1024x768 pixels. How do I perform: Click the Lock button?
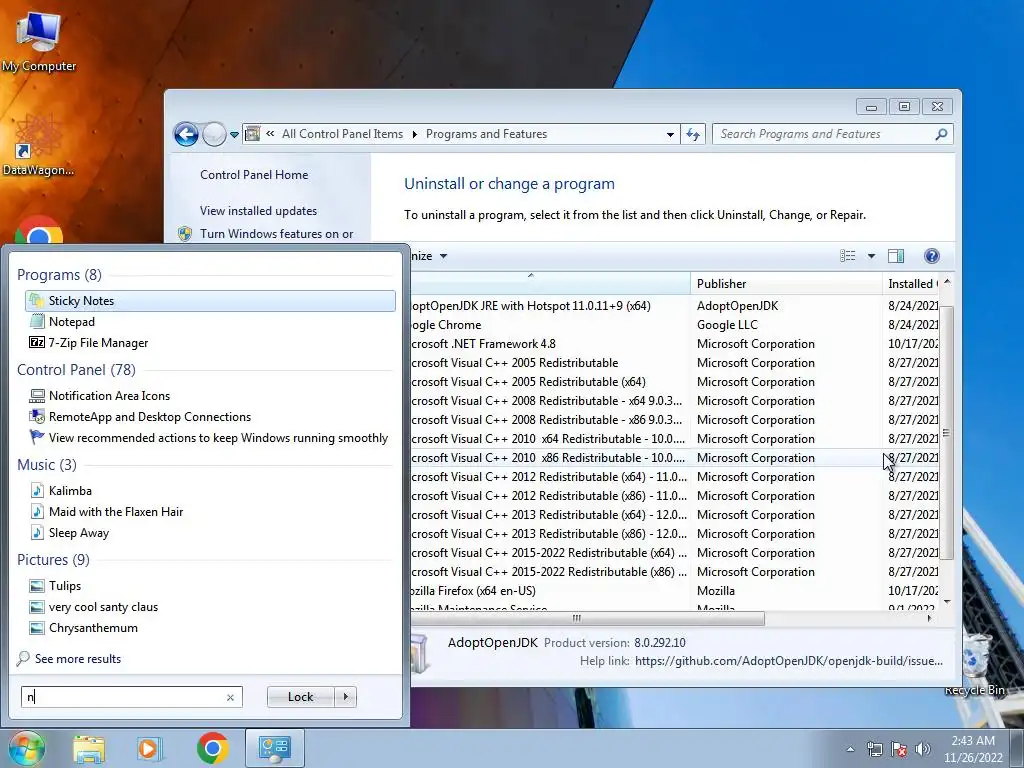click(300, 697)
